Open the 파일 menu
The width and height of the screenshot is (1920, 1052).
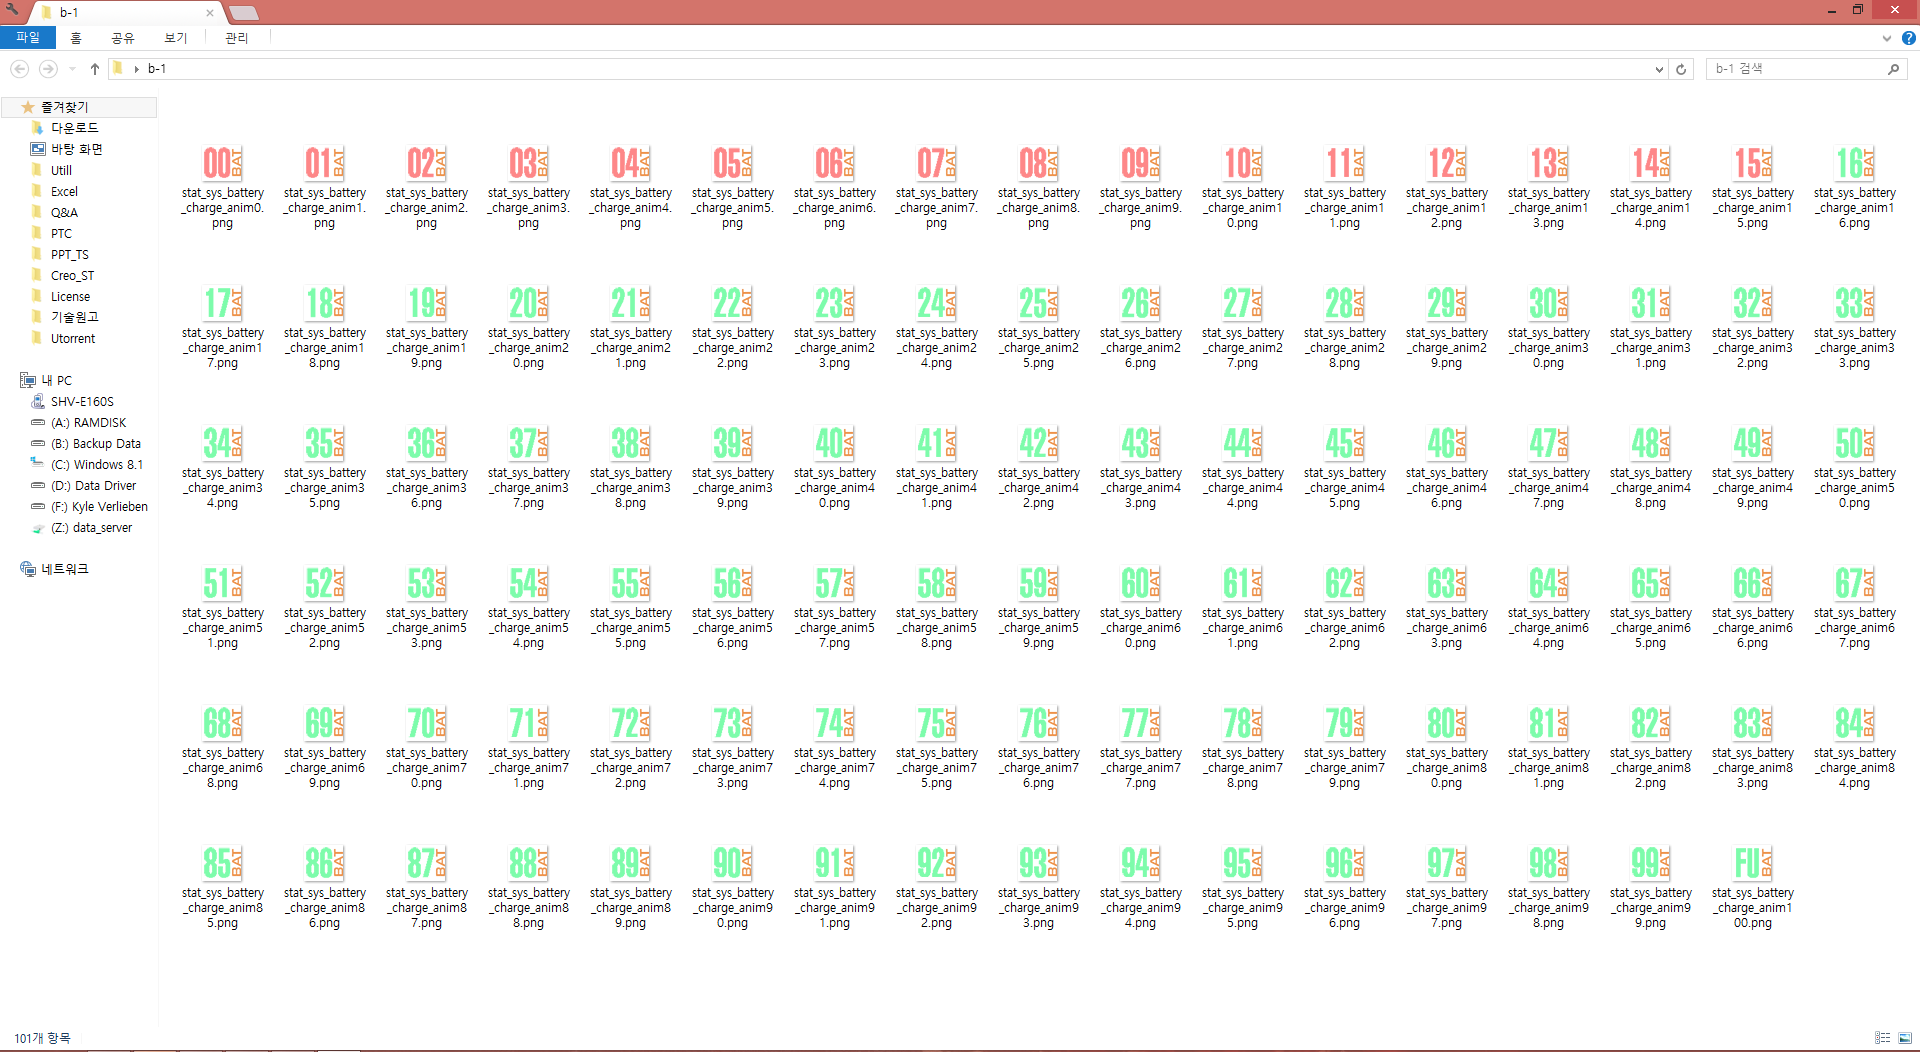[x=28, y=38]
